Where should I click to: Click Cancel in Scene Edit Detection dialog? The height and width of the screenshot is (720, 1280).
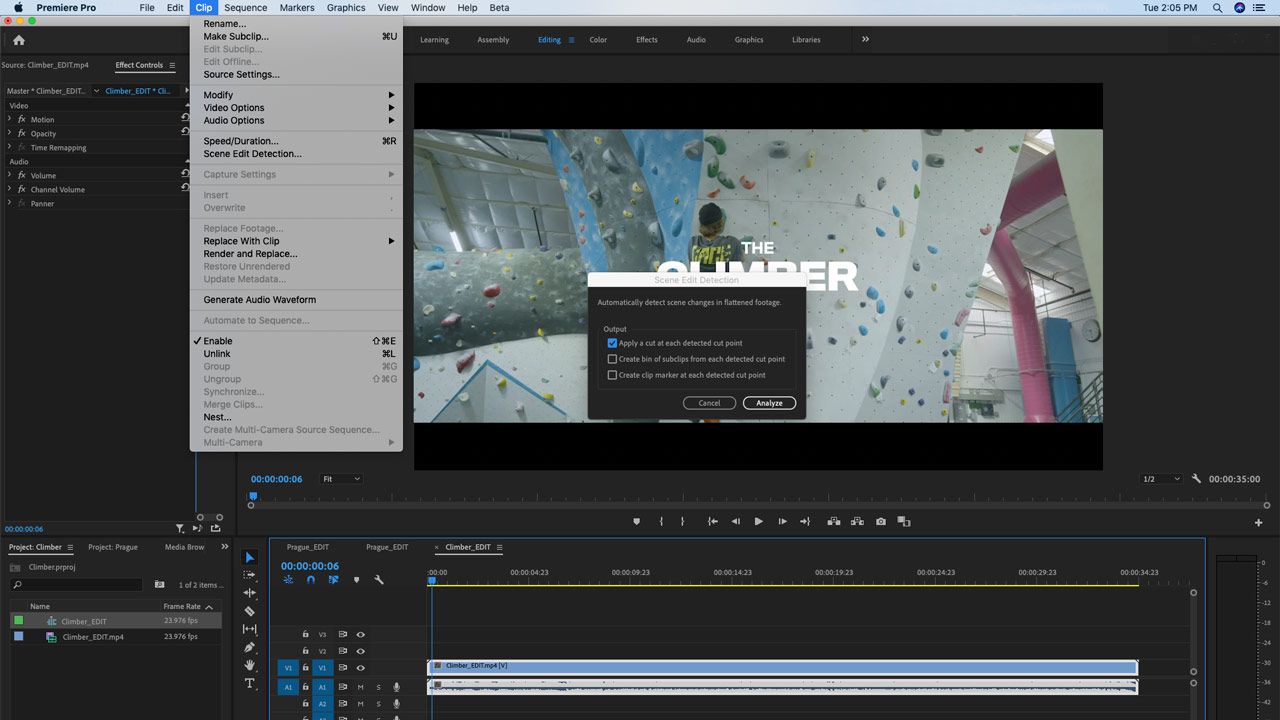[x=709, y=403]
